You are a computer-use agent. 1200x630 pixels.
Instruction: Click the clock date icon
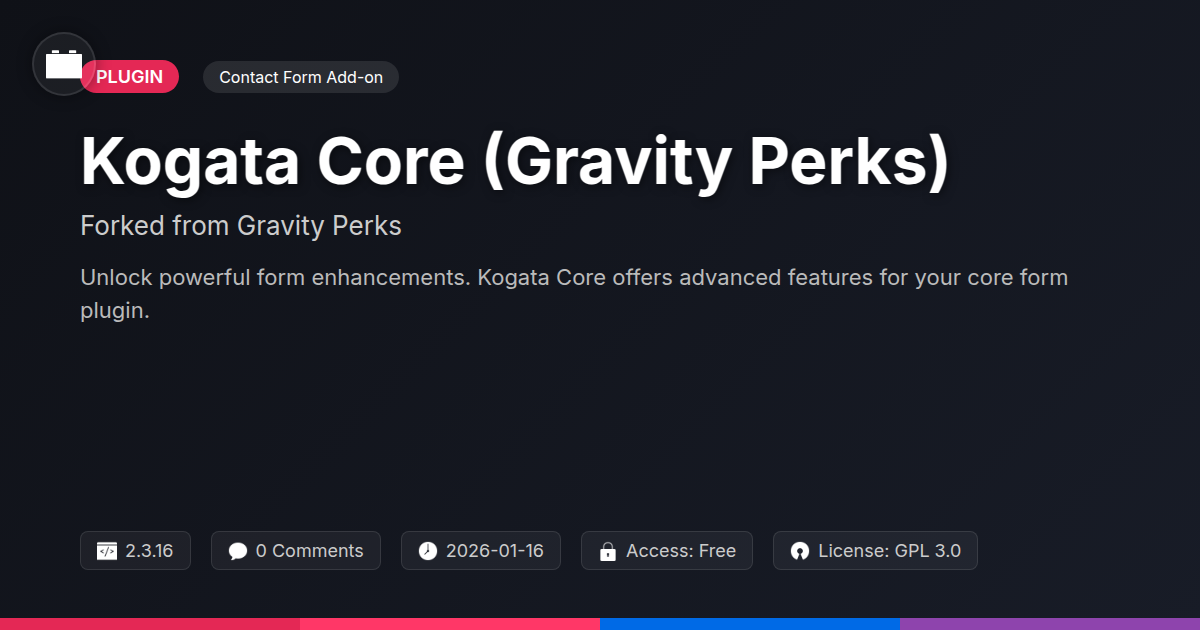[x=428, y=551]
